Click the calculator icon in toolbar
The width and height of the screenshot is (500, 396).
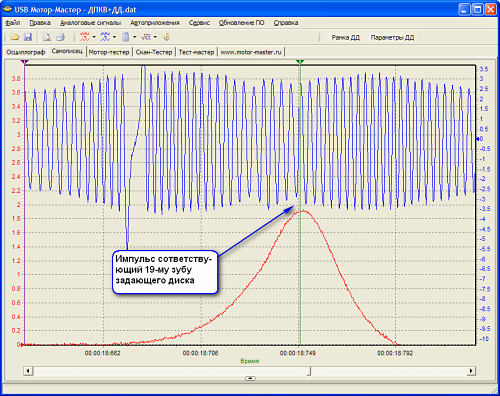(x=125, y=37)
